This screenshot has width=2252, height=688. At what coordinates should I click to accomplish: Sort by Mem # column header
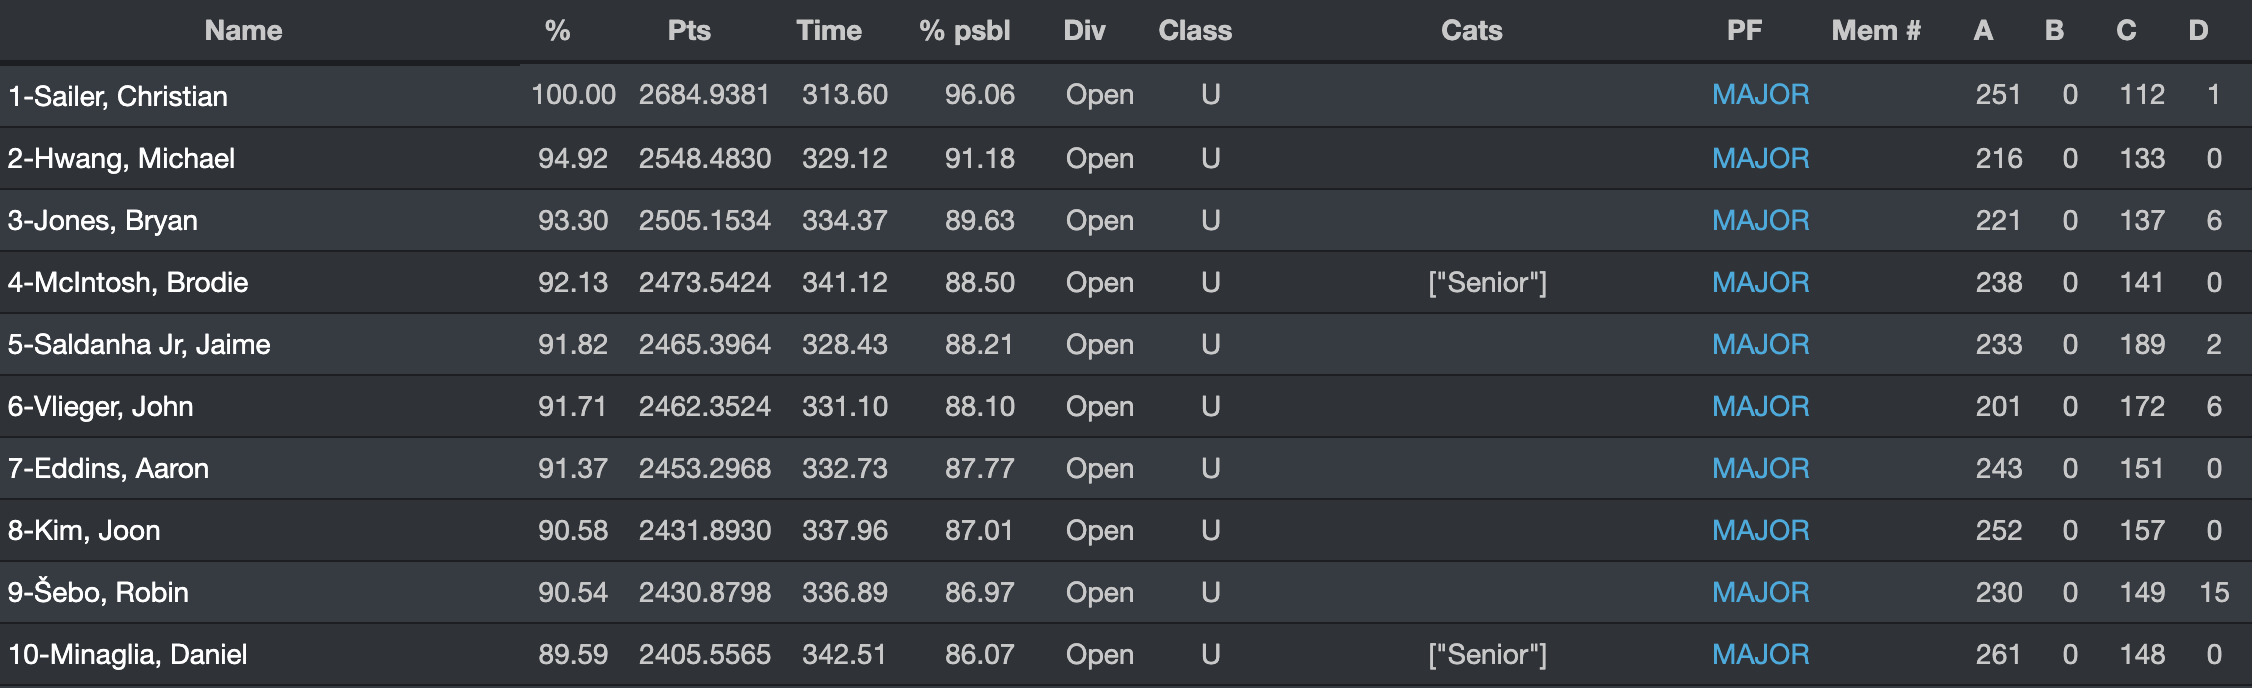(x=1875, y=31)
